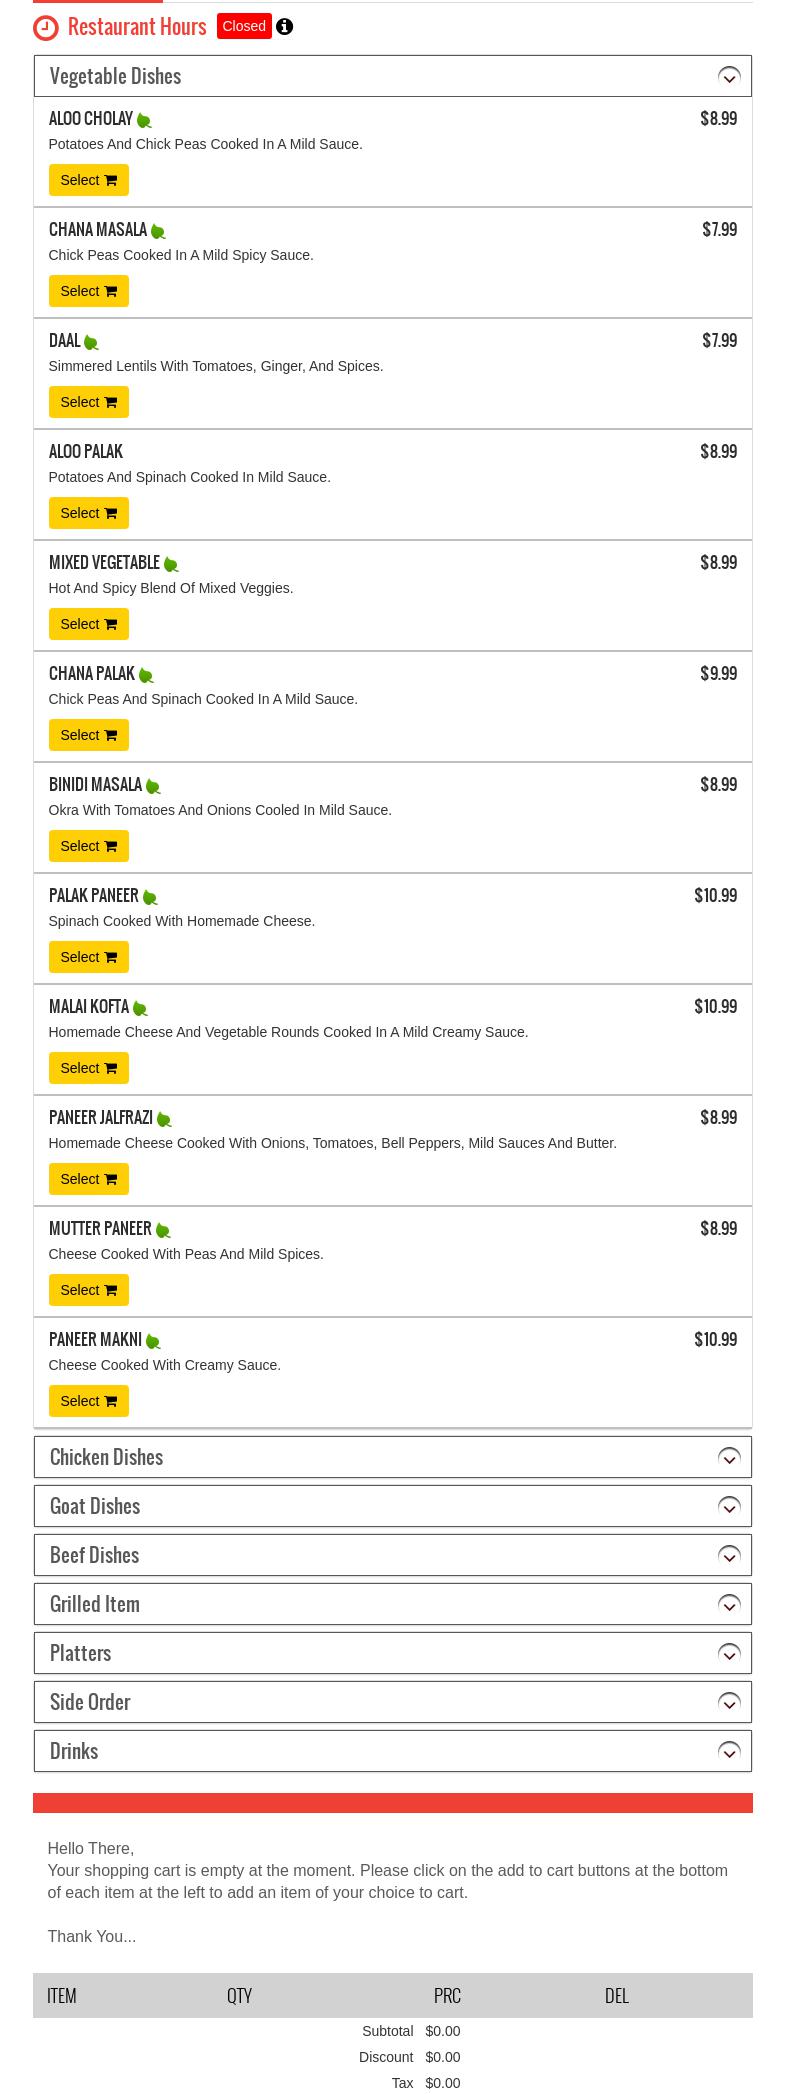Collapse the Vegetable Dishes section
This screenshot has height=2094, width=785.
click(x=729, y=77)
